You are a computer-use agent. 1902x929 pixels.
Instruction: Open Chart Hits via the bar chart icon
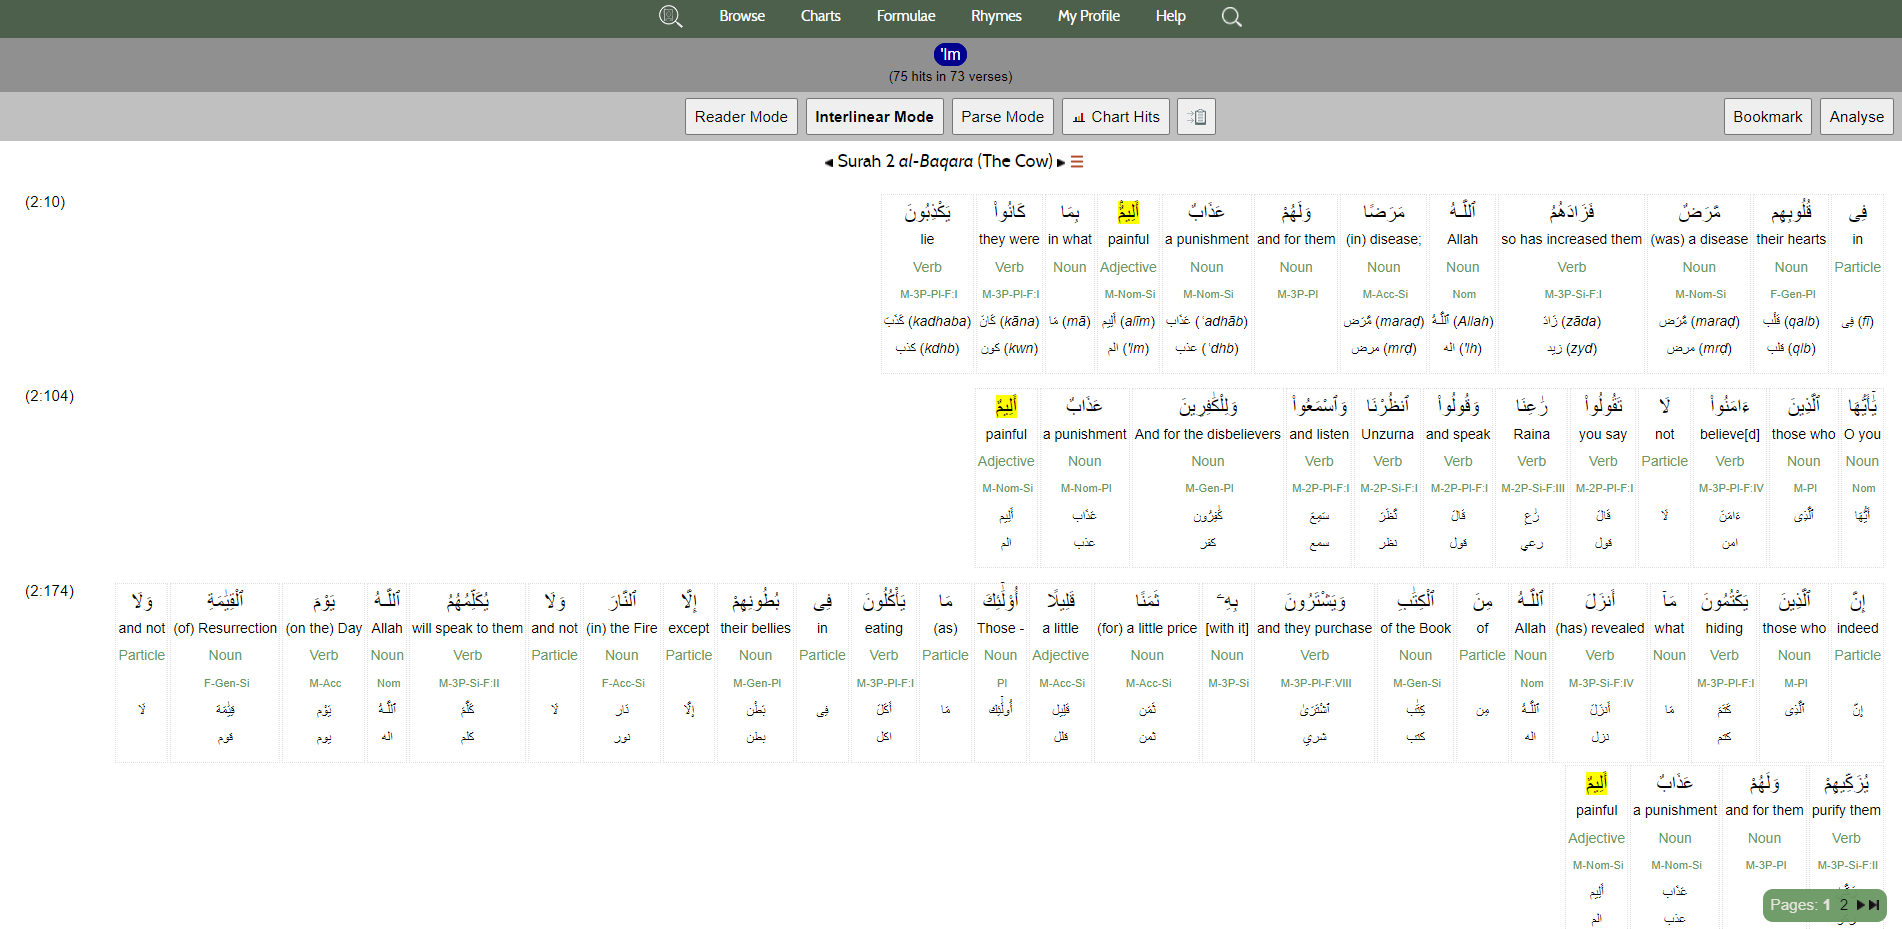[1115, 116]
